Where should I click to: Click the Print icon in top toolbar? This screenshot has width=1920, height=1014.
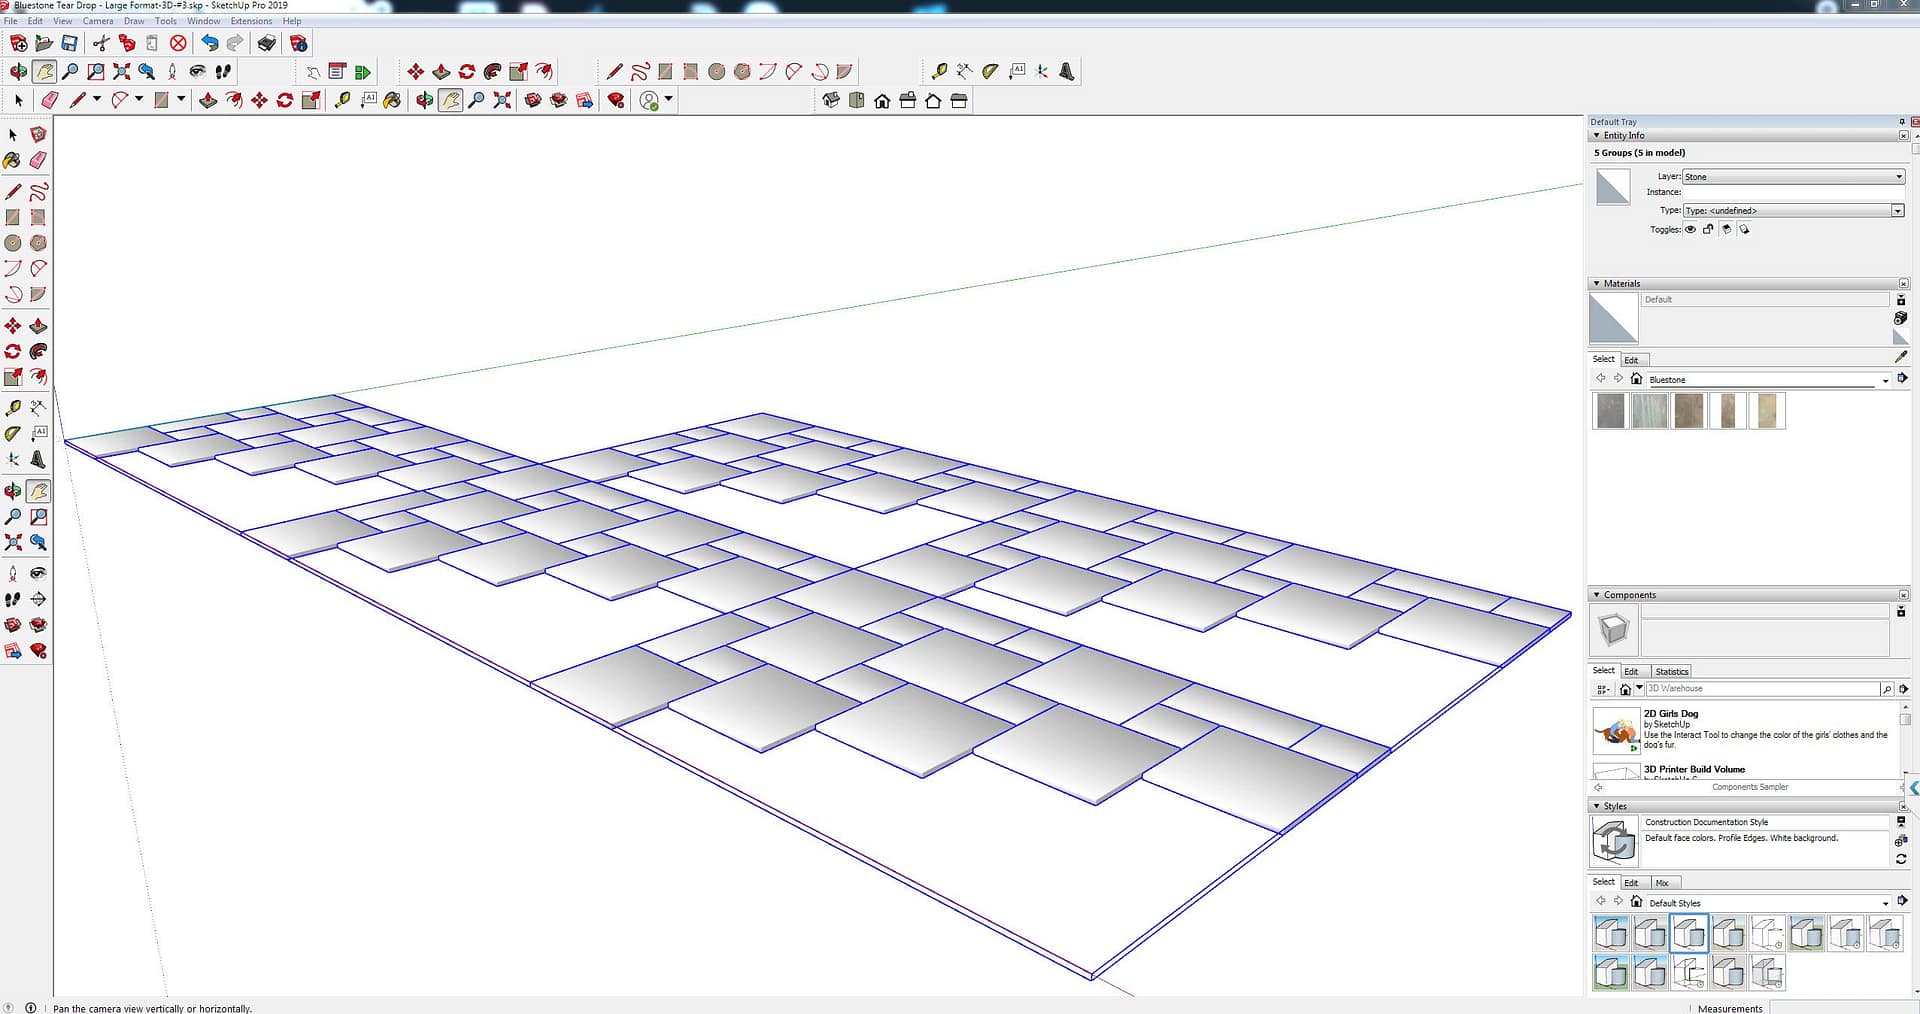click(266, 43)
